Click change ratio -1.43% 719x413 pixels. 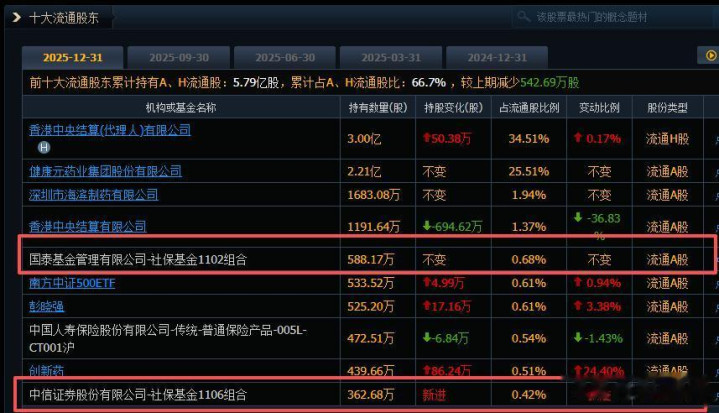point(598,338)
